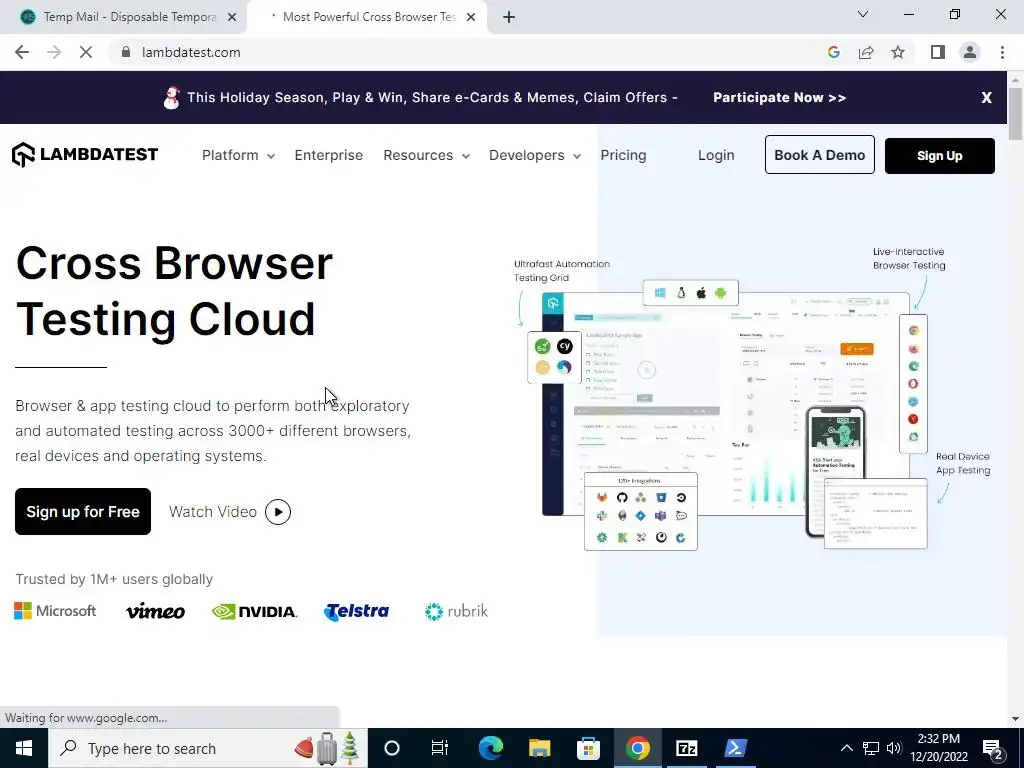Image resolution: width=1024 pixels, height=768 pixels.
Task: Open Task View on taskbar
Action: [x=440, y=748]
